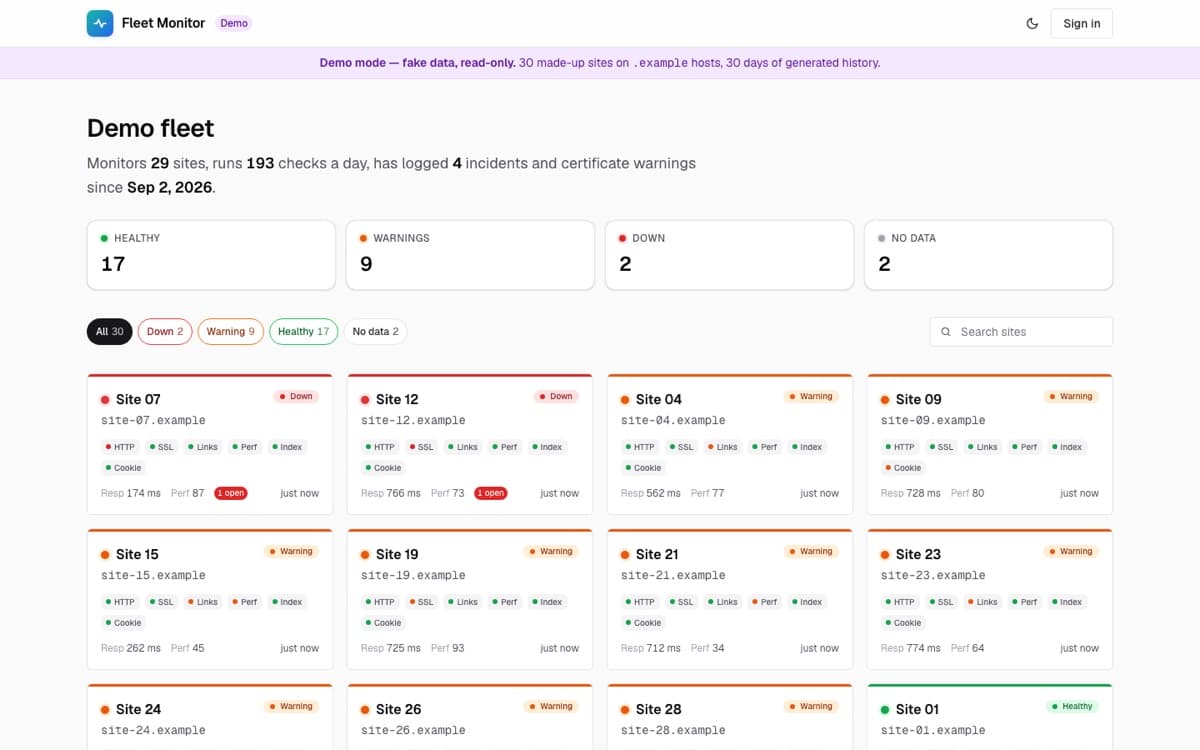Screen dimensions: 1200x750
Task: Open the HEALTHY 17 summary card
Action: [211, 255]
